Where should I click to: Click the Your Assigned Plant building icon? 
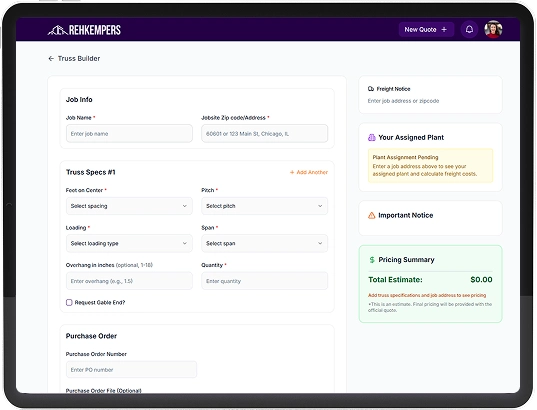(372, 137)
